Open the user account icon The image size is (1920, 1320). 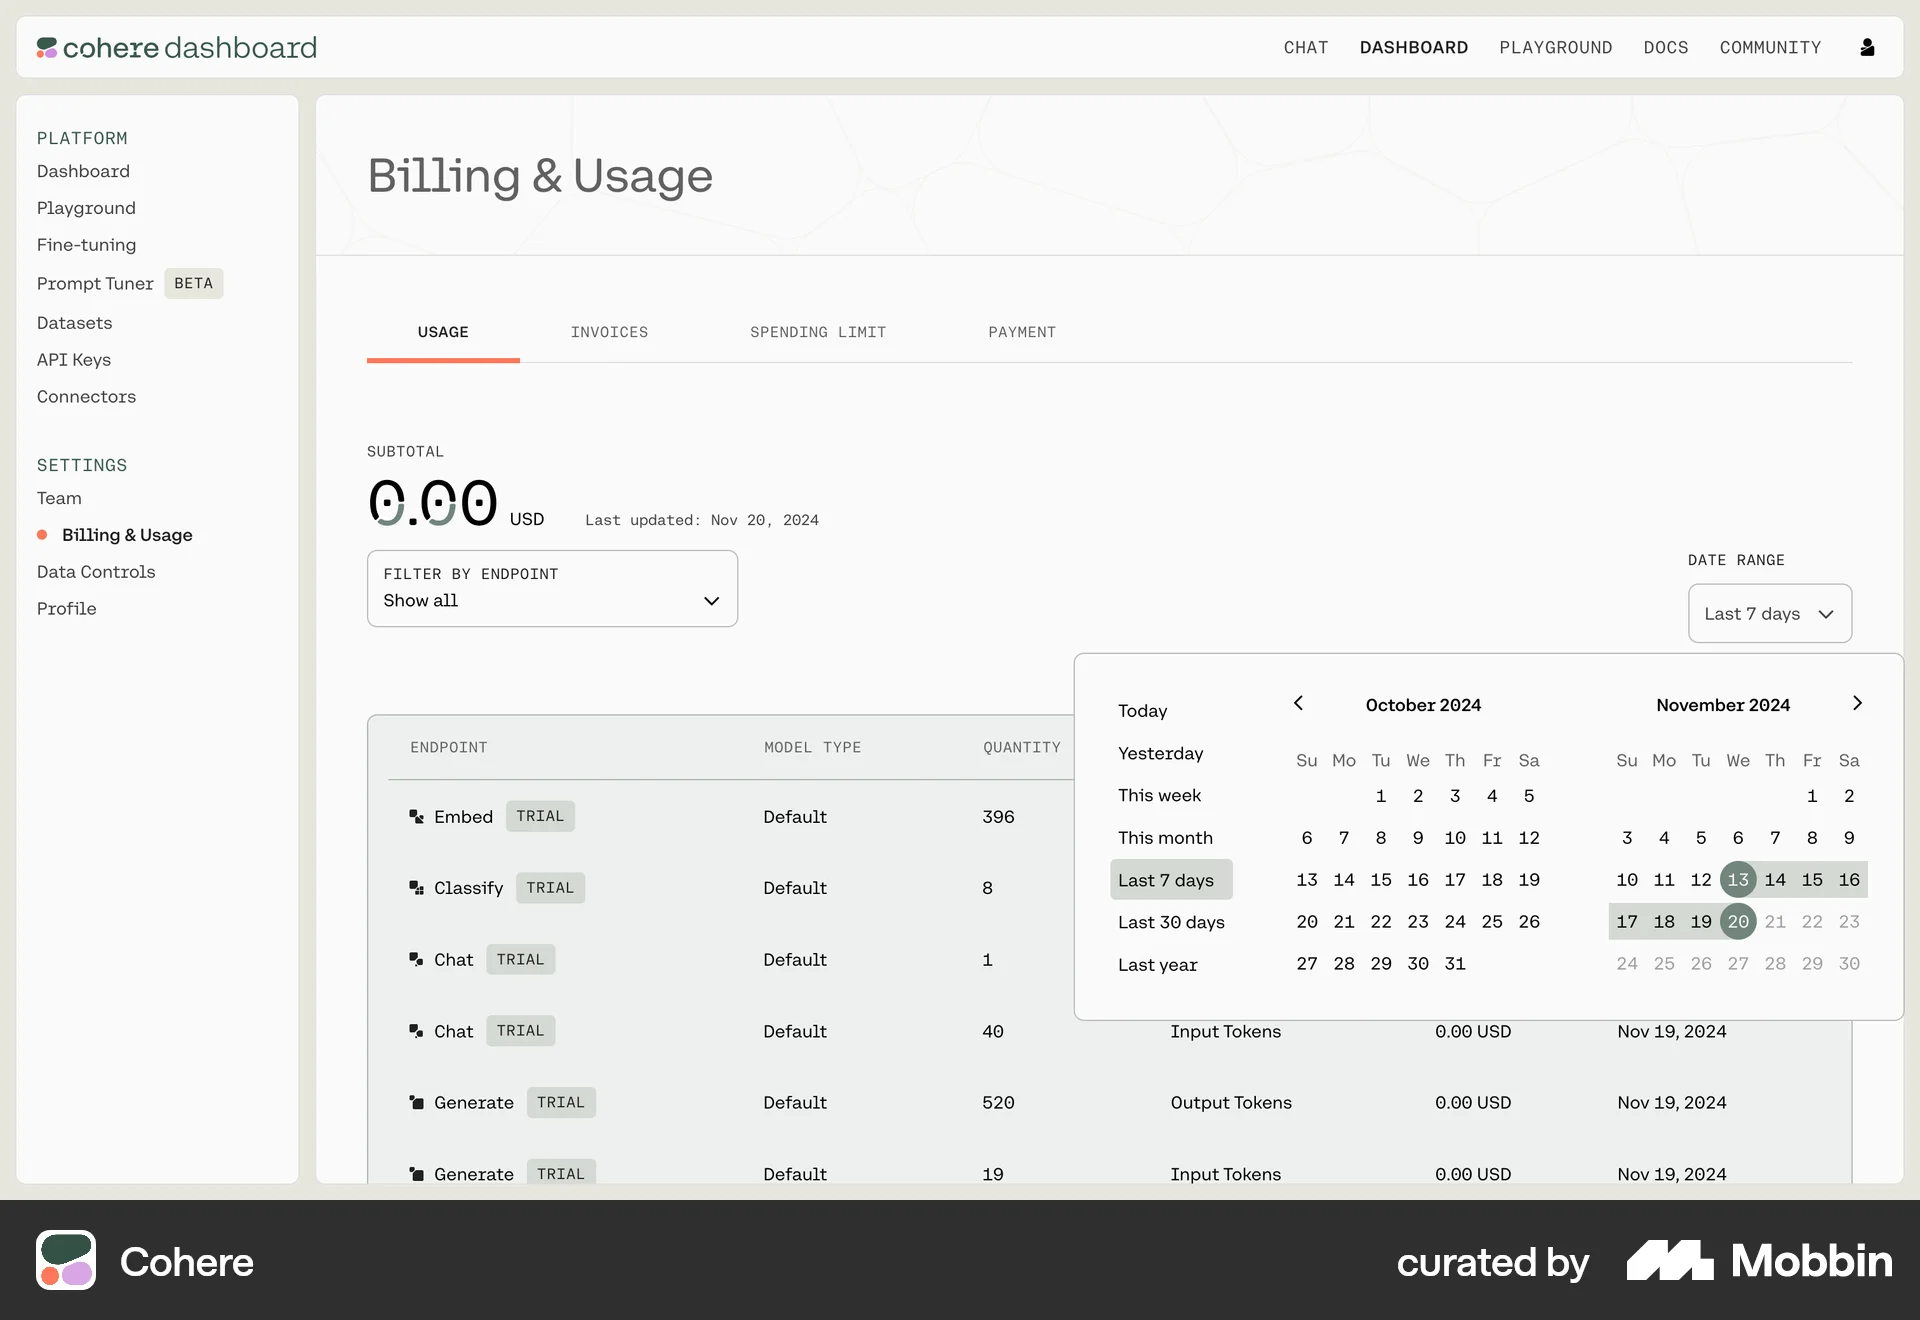click(1867, 47)
